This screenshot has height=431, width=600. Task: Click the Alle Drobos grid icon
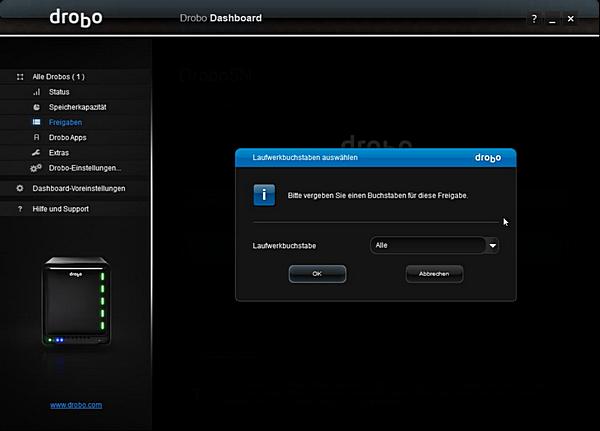point(20,77)
